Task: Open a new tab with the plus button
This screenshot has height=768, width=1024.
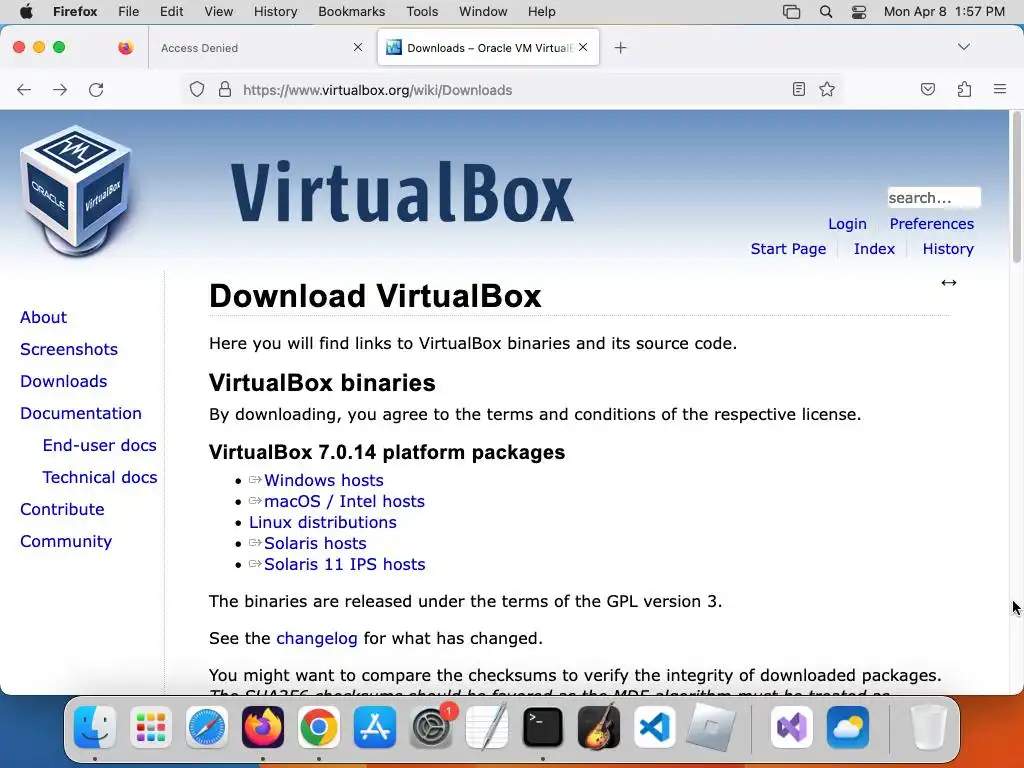Action: (620, 48)
